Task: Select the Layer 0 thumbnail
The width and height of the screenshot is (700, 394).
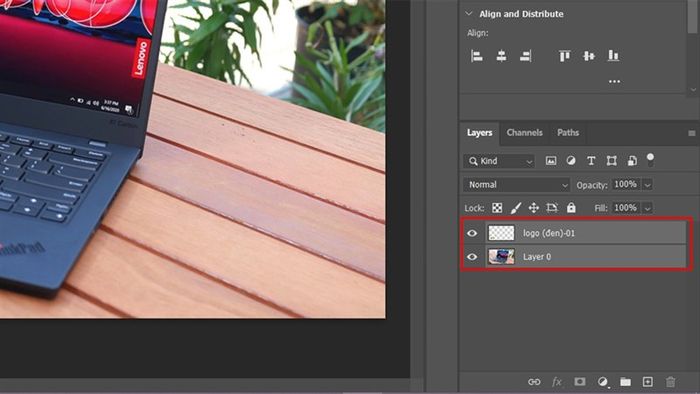Action: pyautogui.click(x=501, y=257)
